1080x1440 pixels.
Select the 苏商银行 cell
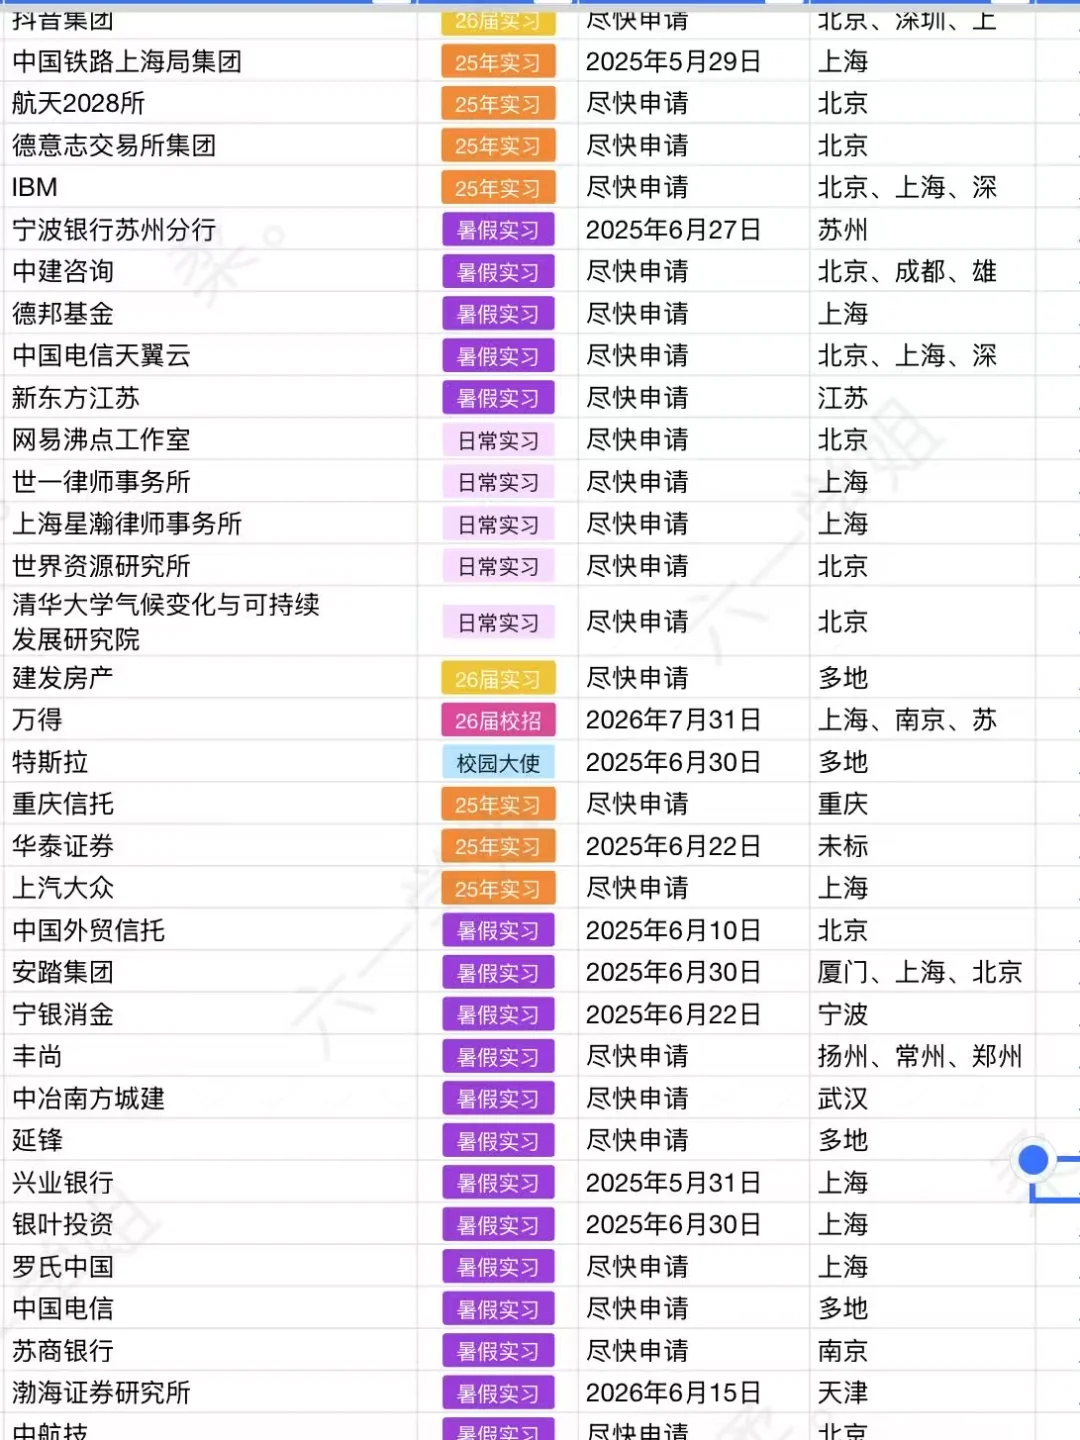[210, 1350]
